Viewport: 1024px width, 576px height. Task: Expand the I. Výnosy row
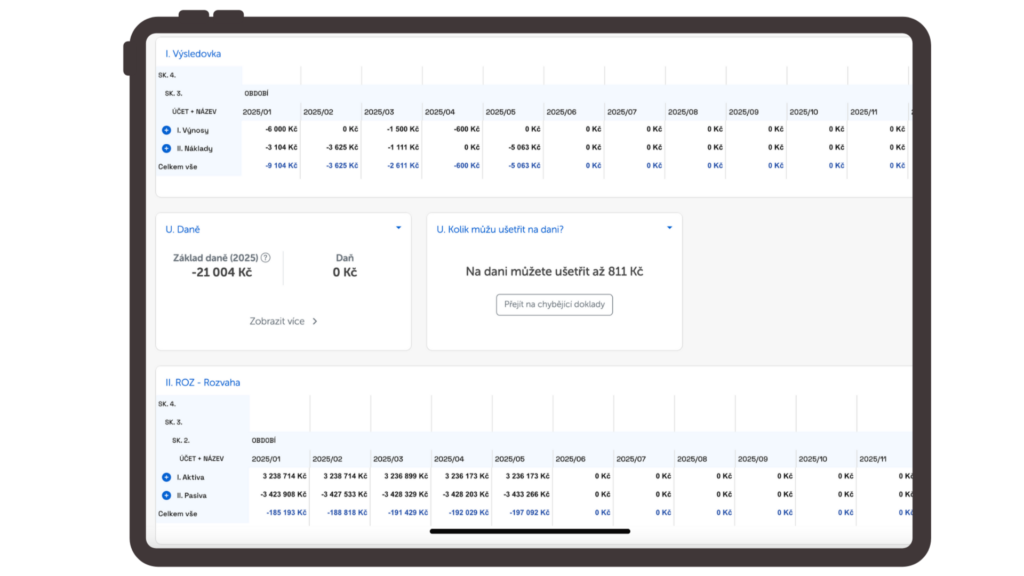tap(167, 130)
